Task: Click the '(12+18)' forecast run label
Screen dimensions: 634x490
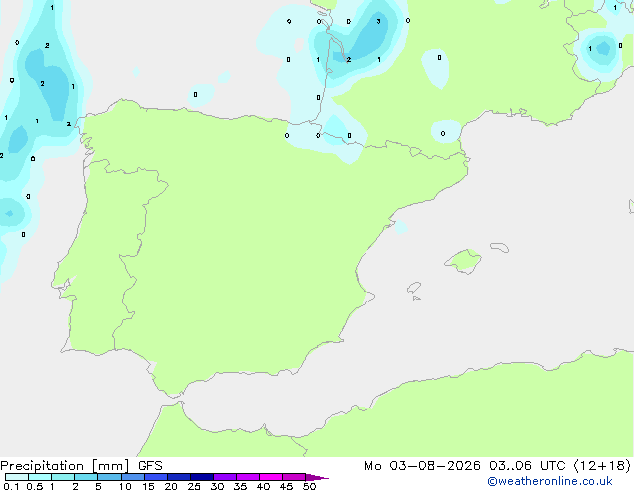Action: tap(602, 466)
